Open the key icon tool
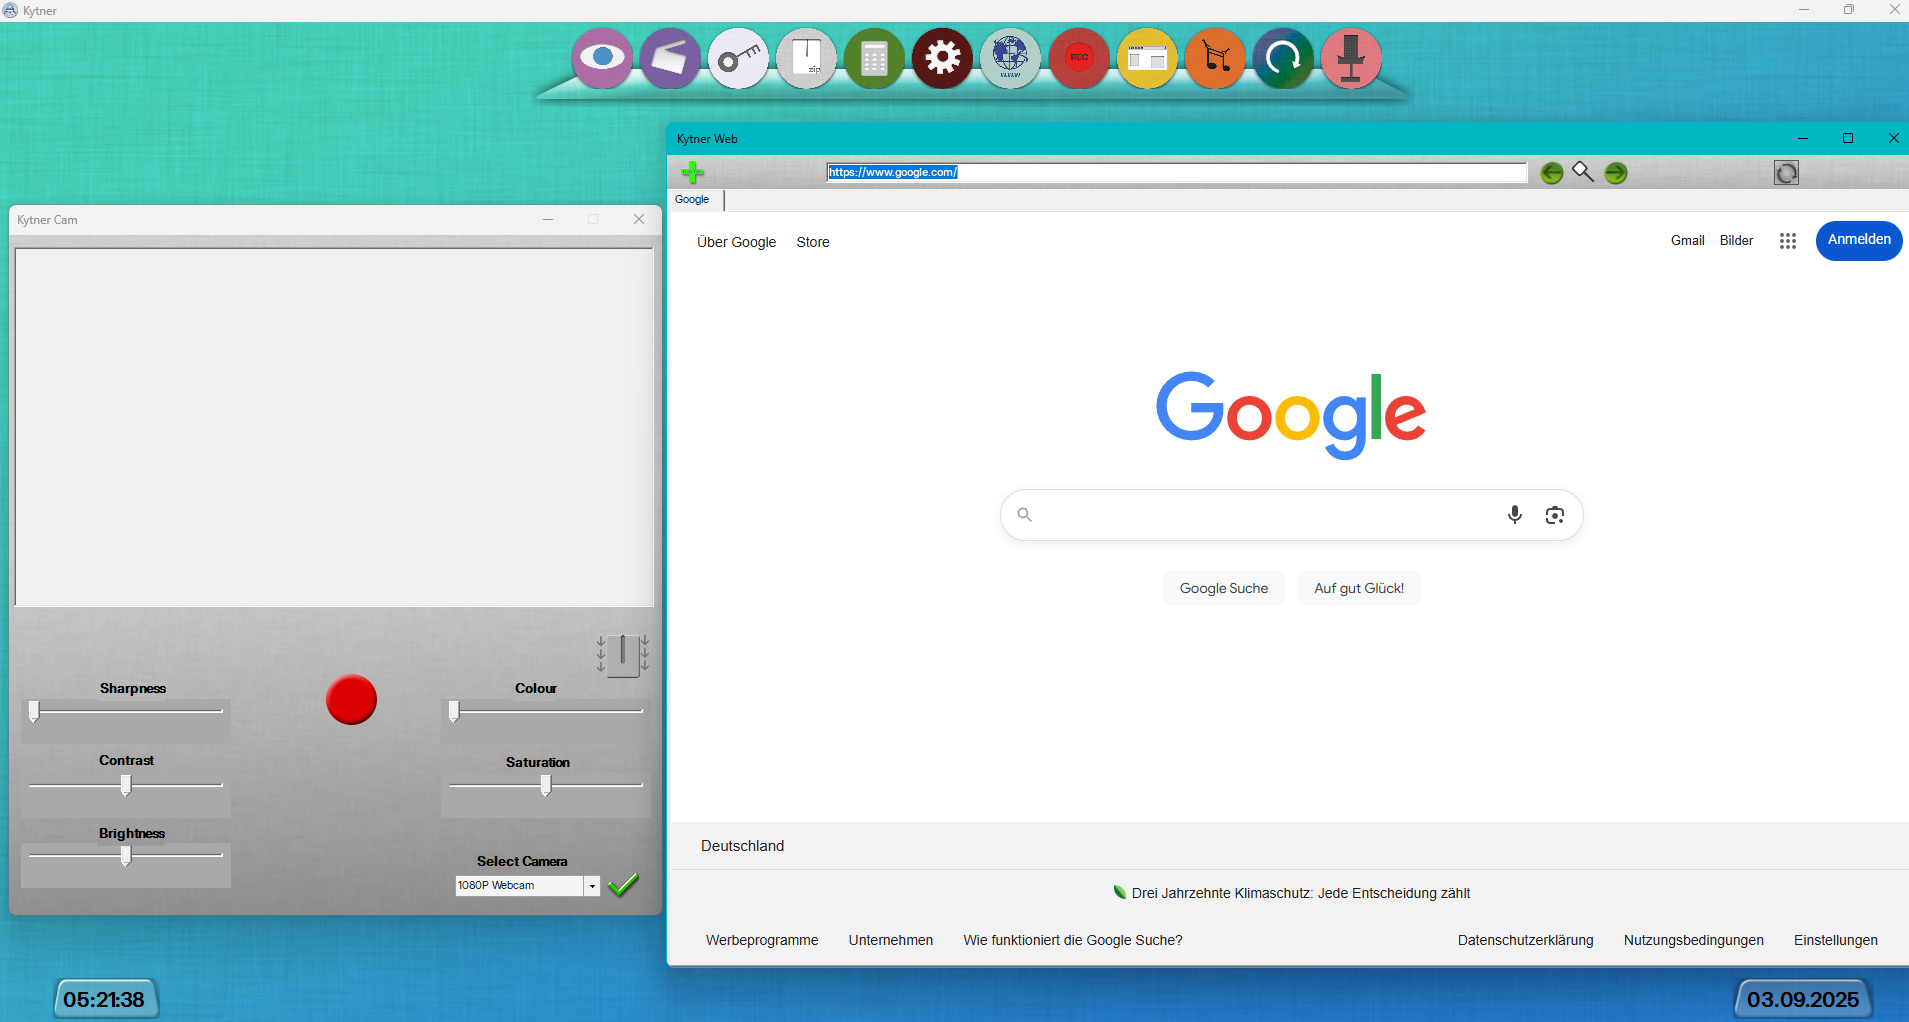Viewport: 1909px width, 1022px height. click(x=738, y=58)
